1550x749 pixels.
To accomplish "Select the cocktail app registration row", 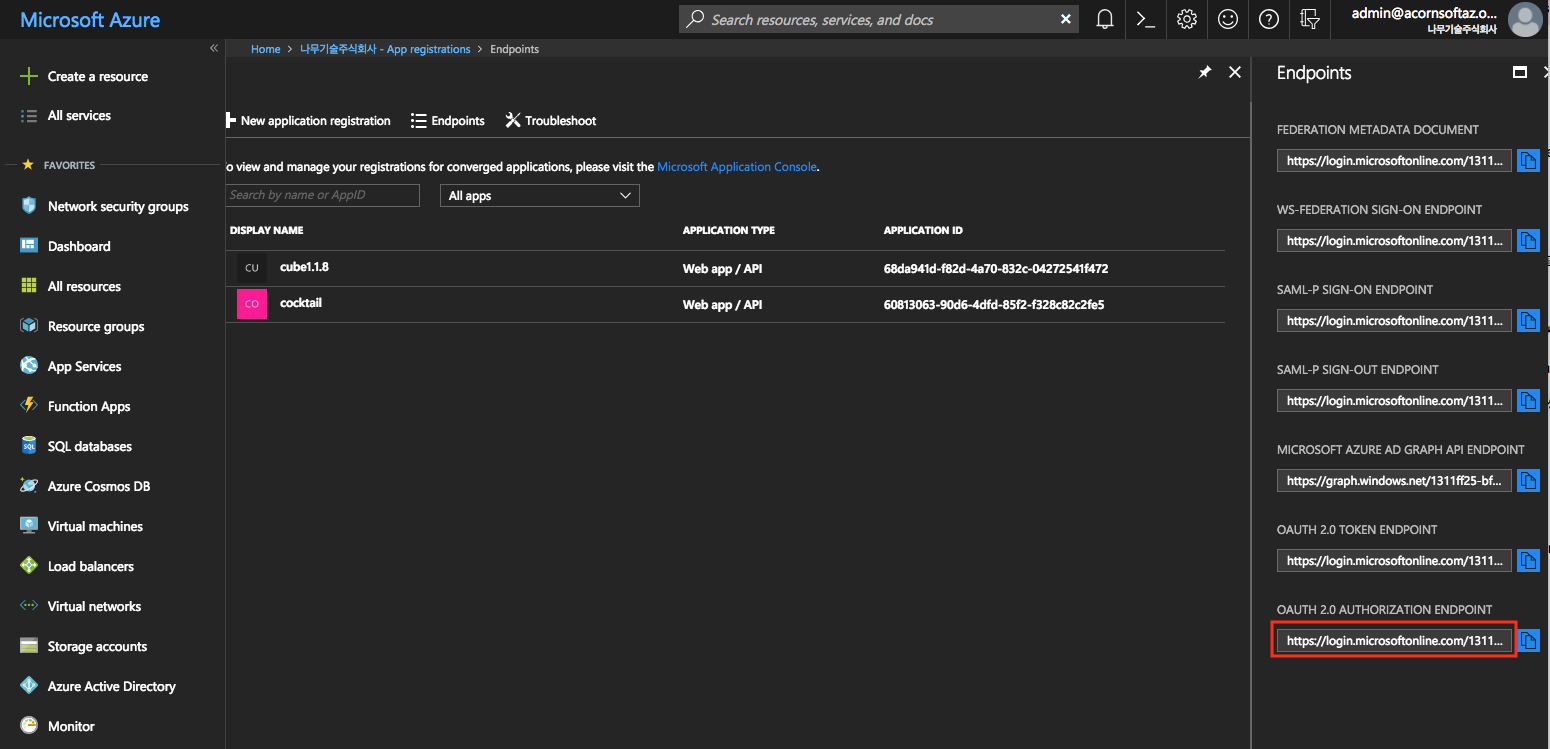I will [x=300, y=304].
